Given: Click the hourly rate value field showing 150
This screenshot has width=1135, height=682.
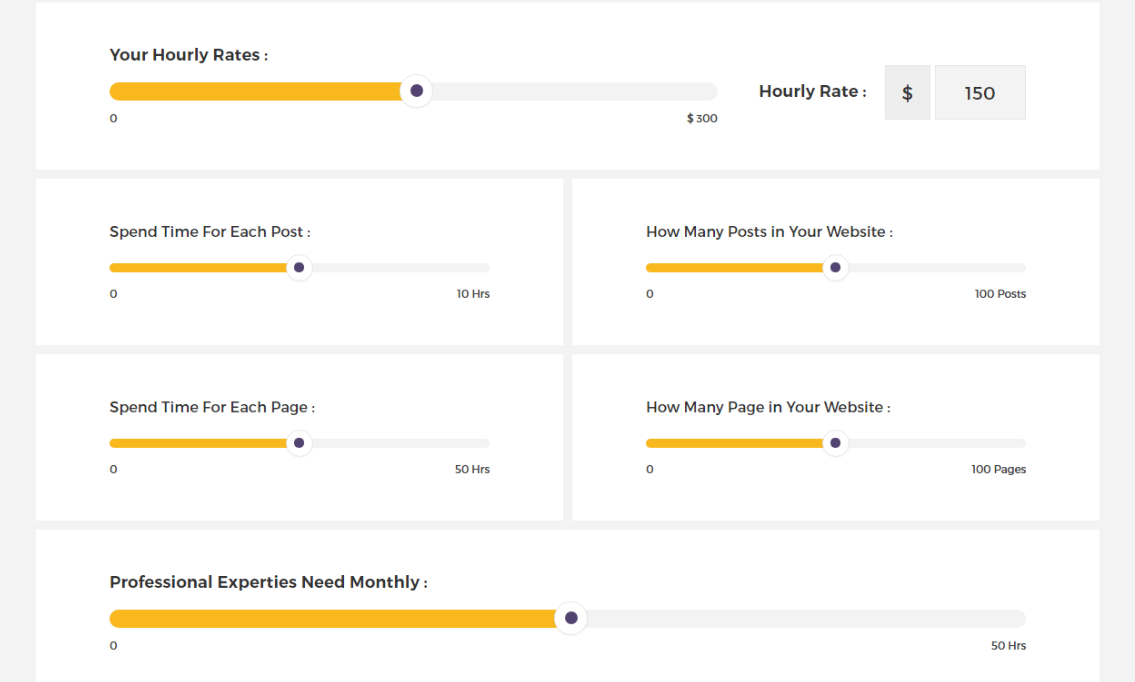Looking at the screenshot, I should pyautogui.click(x=979, y=92).
